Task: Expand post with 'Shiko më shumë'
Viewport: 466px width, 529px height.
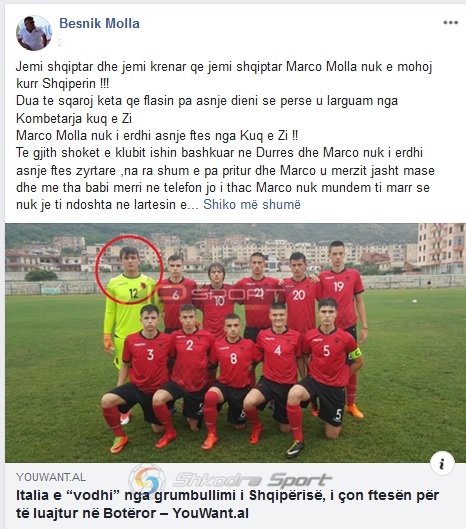Action: 252,204
